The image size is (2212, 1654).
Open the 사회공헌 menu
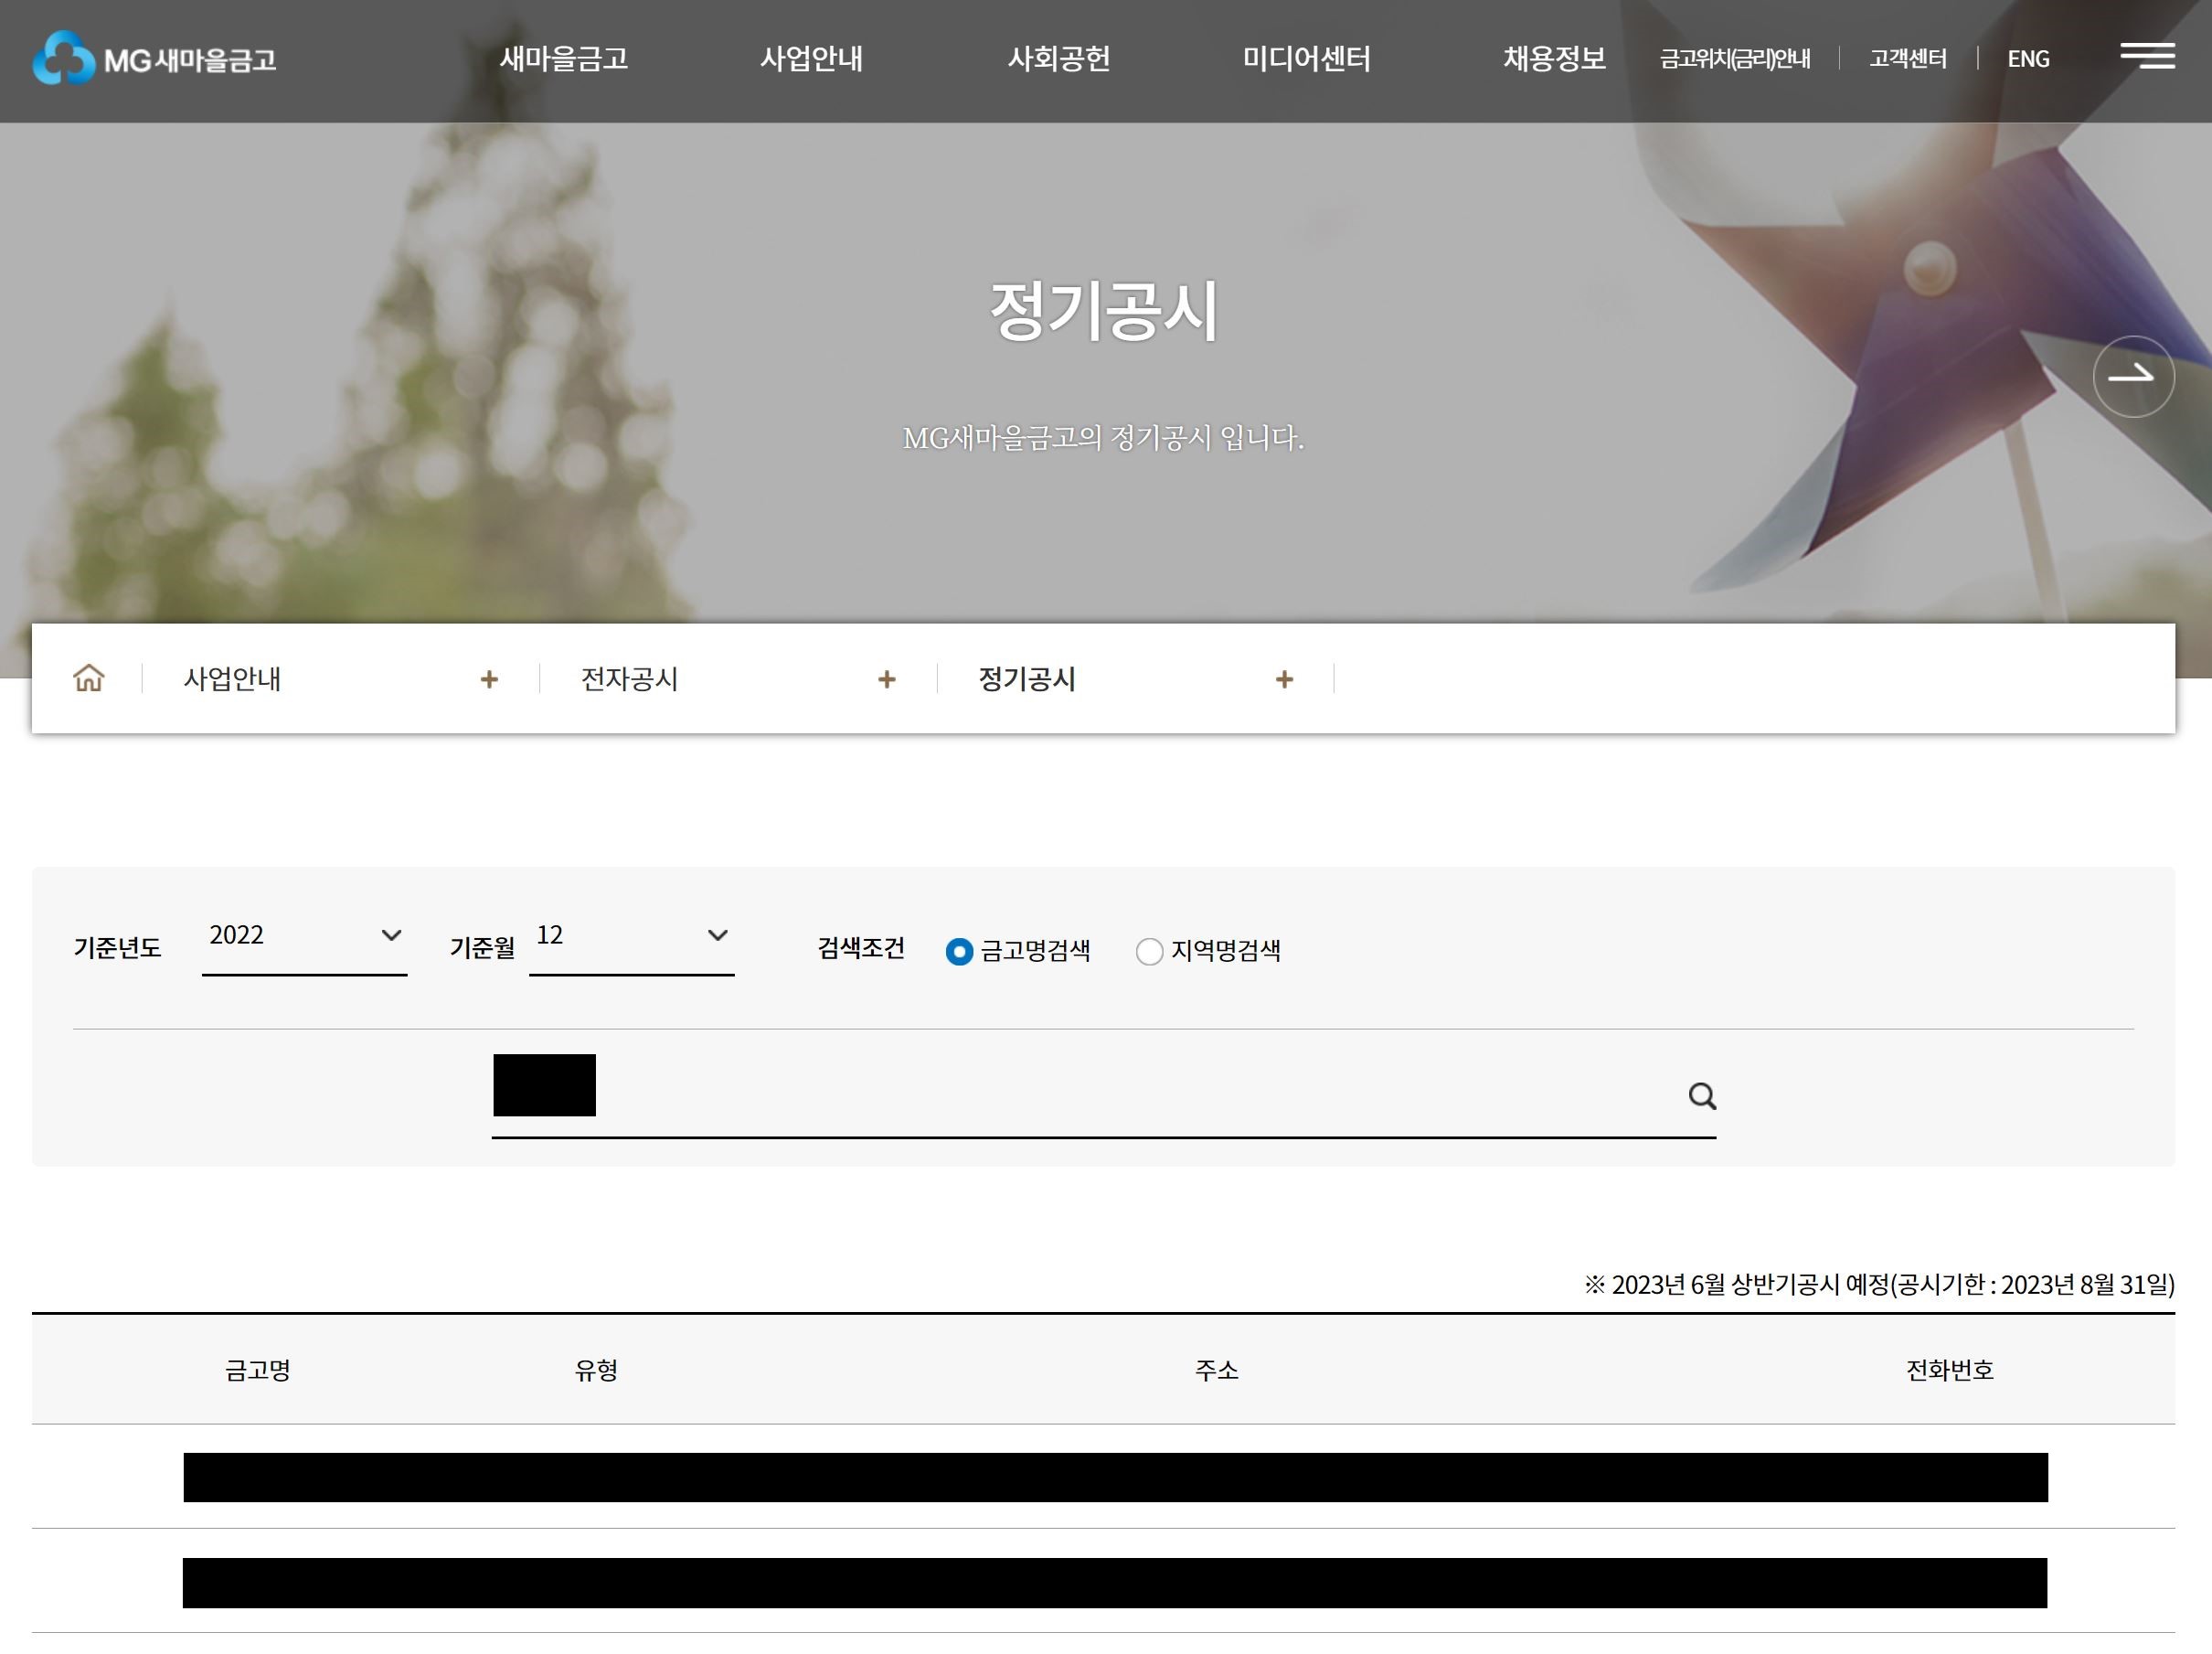(1060, 59)
